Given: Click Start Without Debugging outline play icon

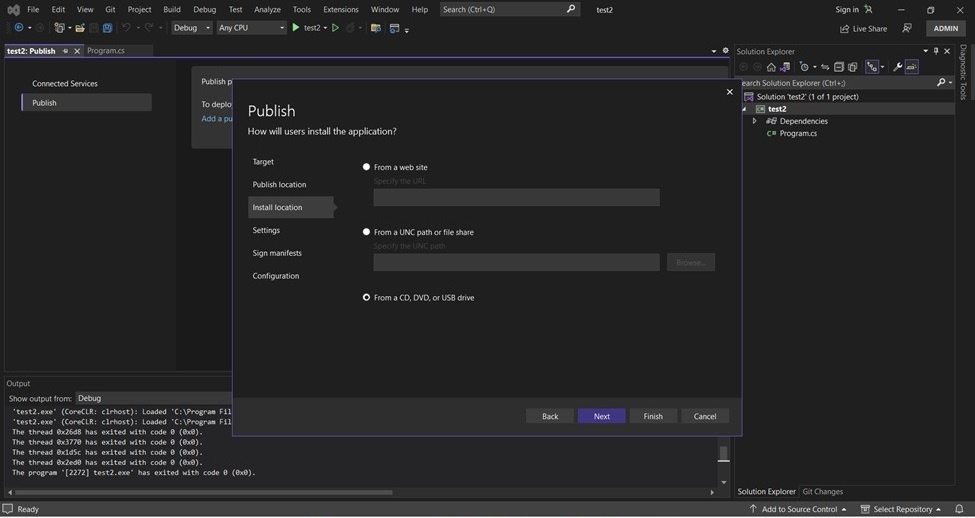Looking at the screenshot, I should [x=335, y=28].
